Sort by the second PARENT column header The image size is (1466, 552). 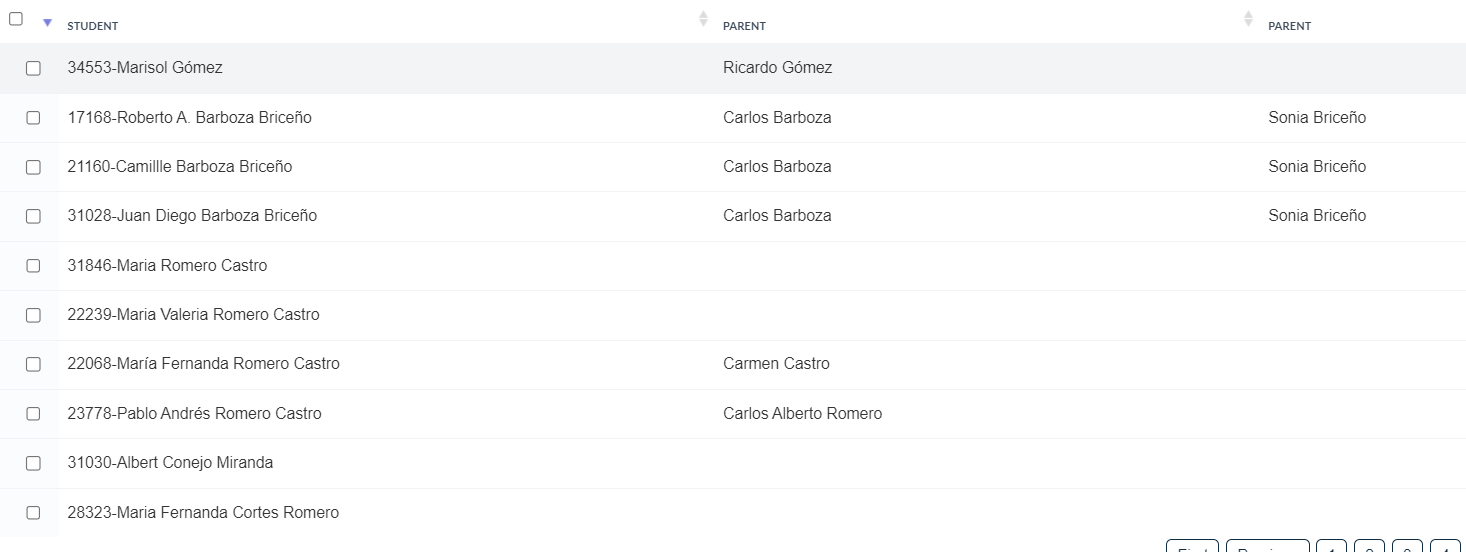(x=1289, y=26)
